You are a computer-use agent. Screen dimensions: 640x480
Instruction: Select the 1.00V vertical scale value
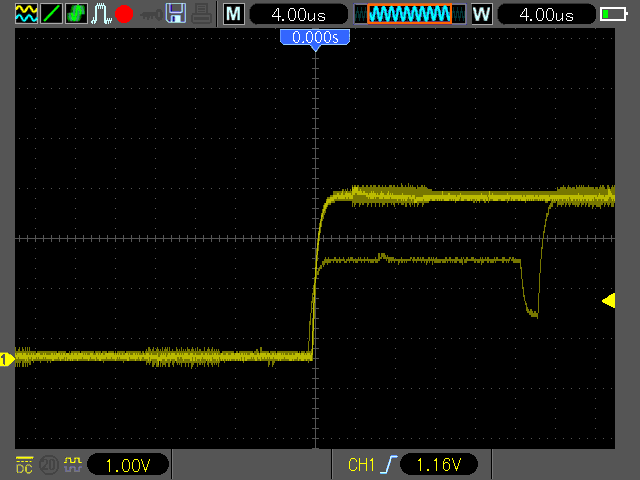coord(128,465)
